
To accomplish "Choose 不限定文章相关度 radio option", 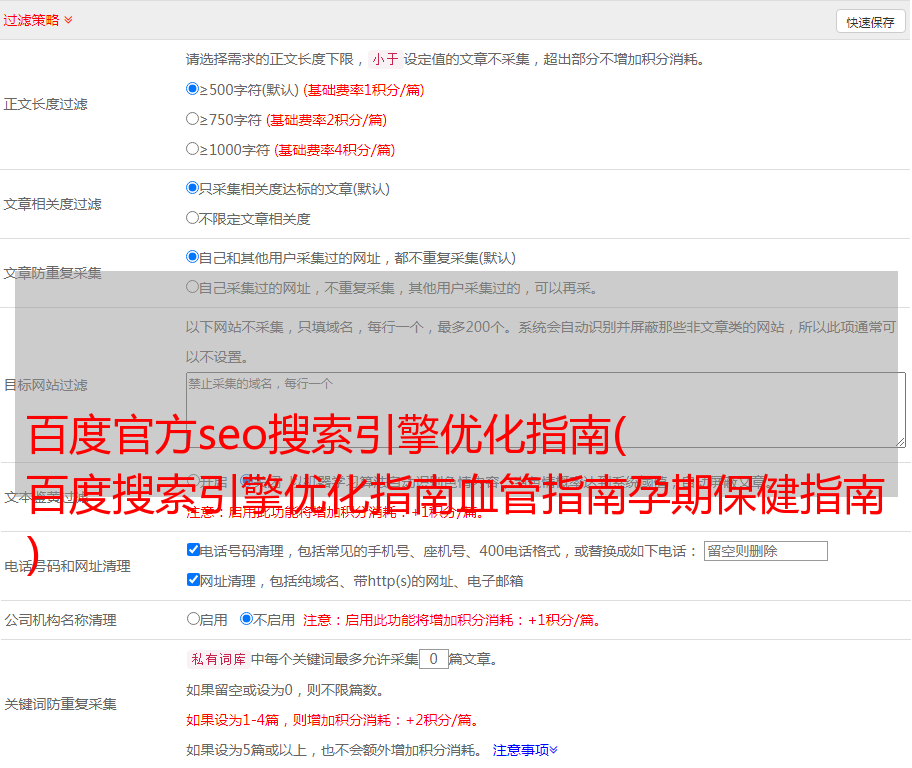I will [192, 218].
